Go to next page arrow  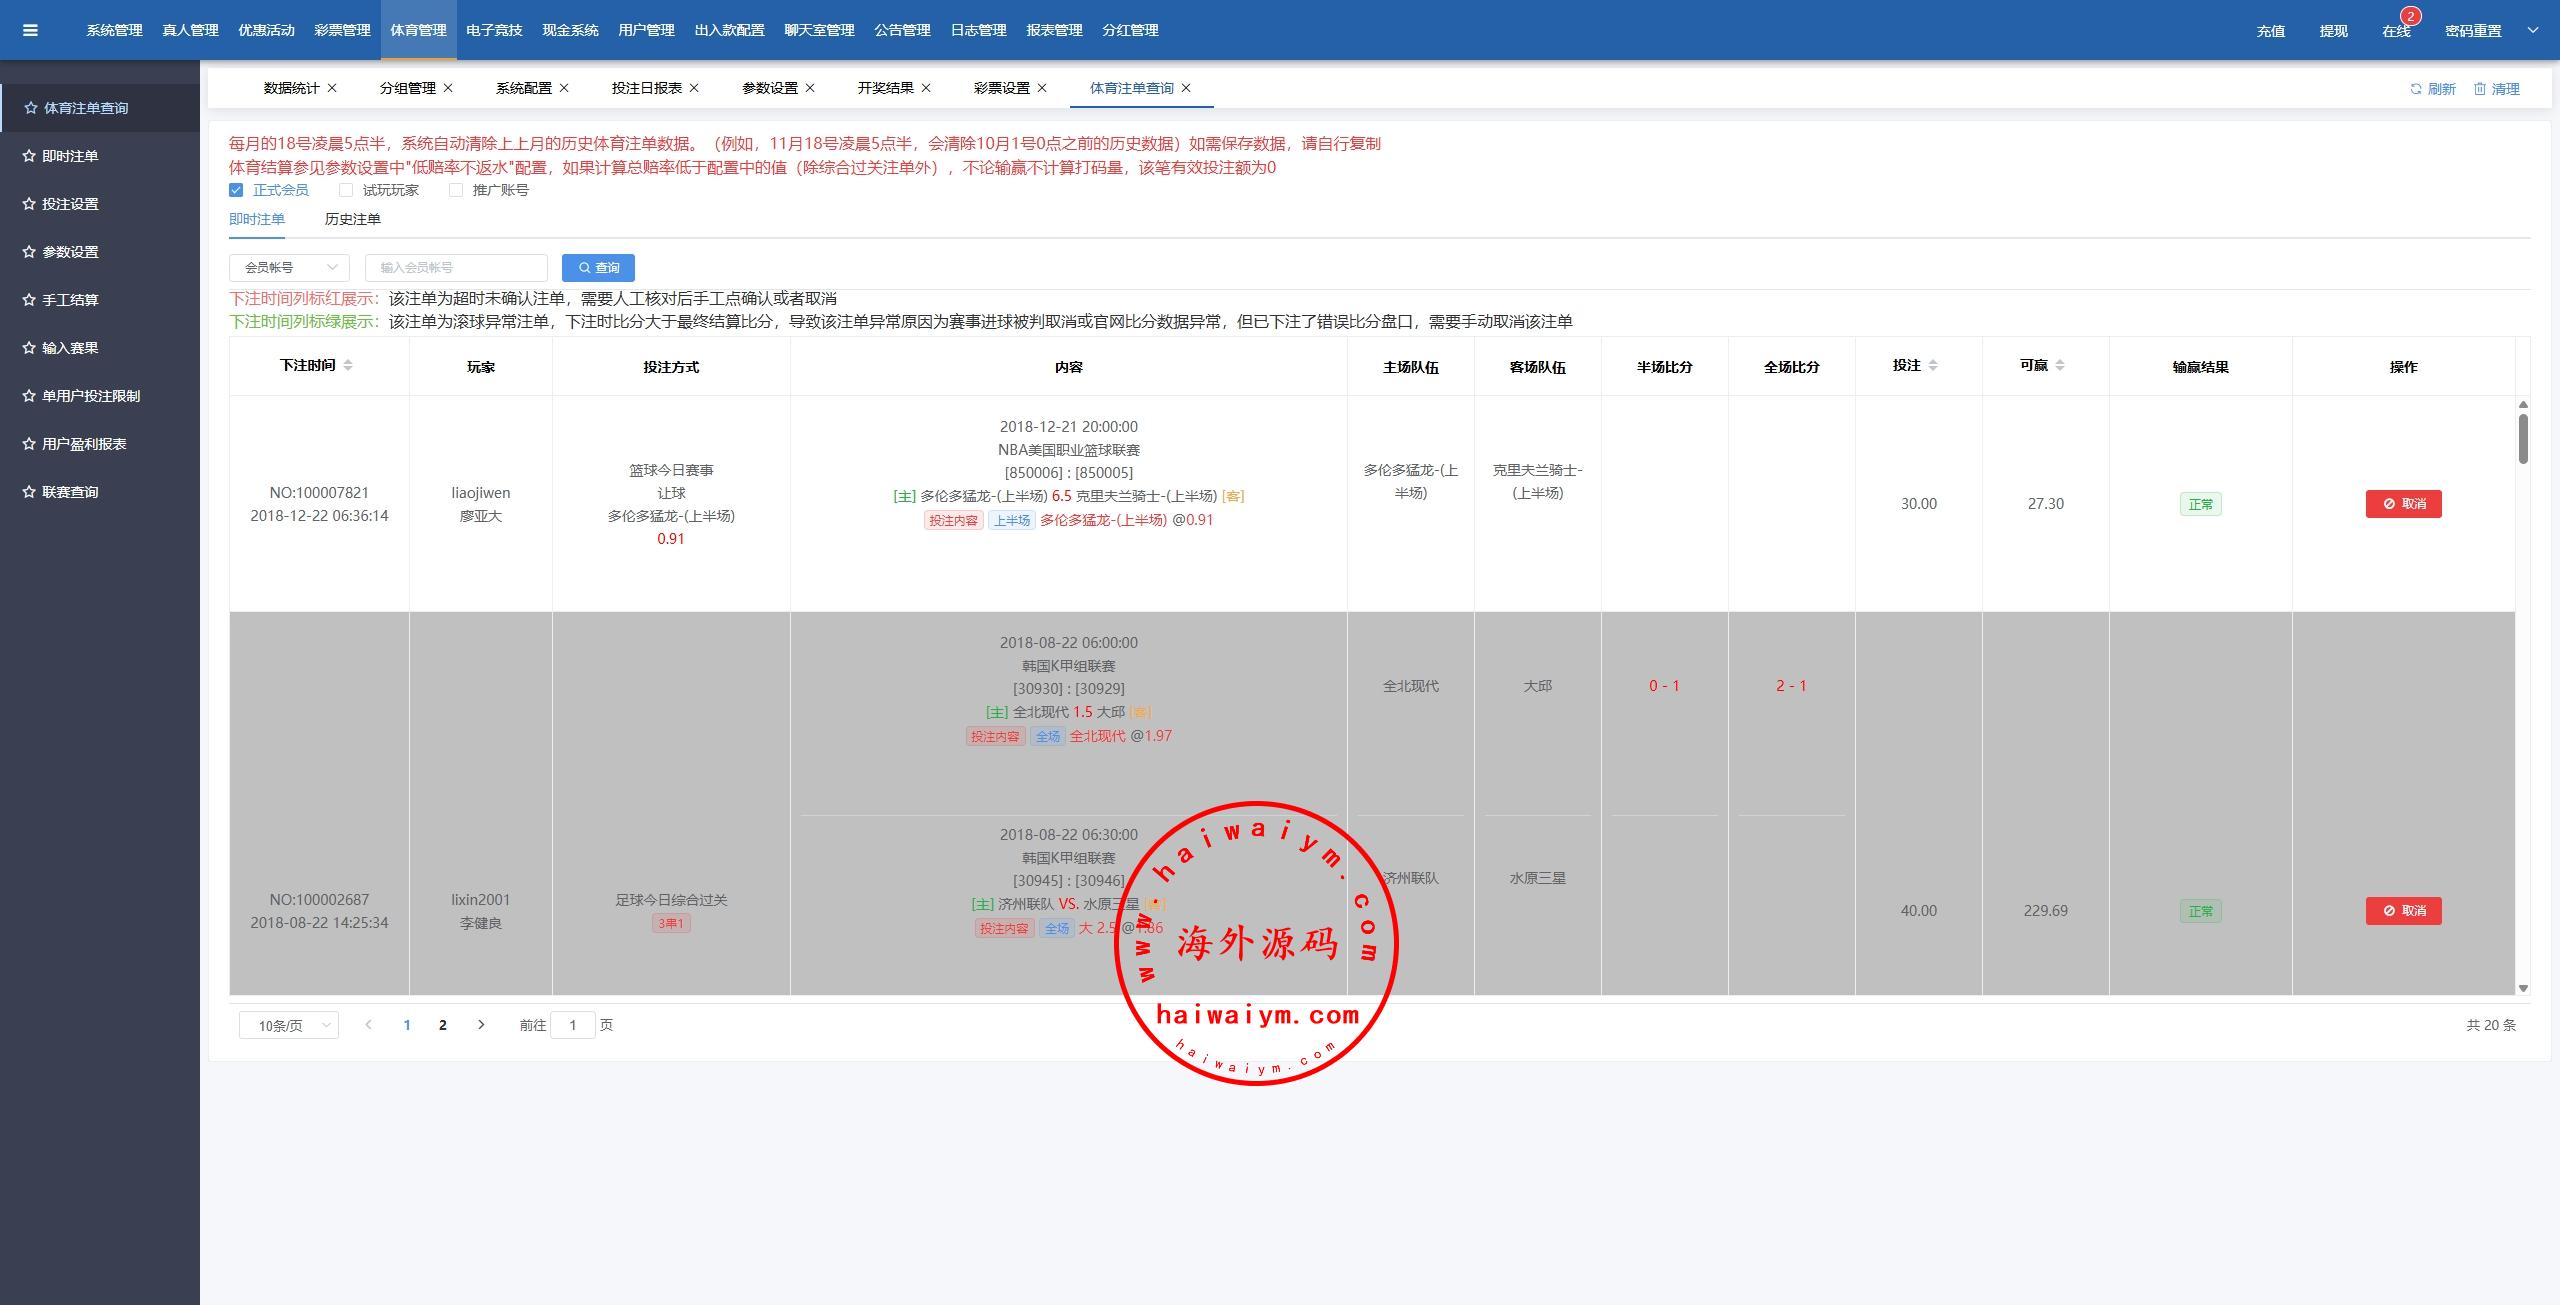coord(481,1025)
